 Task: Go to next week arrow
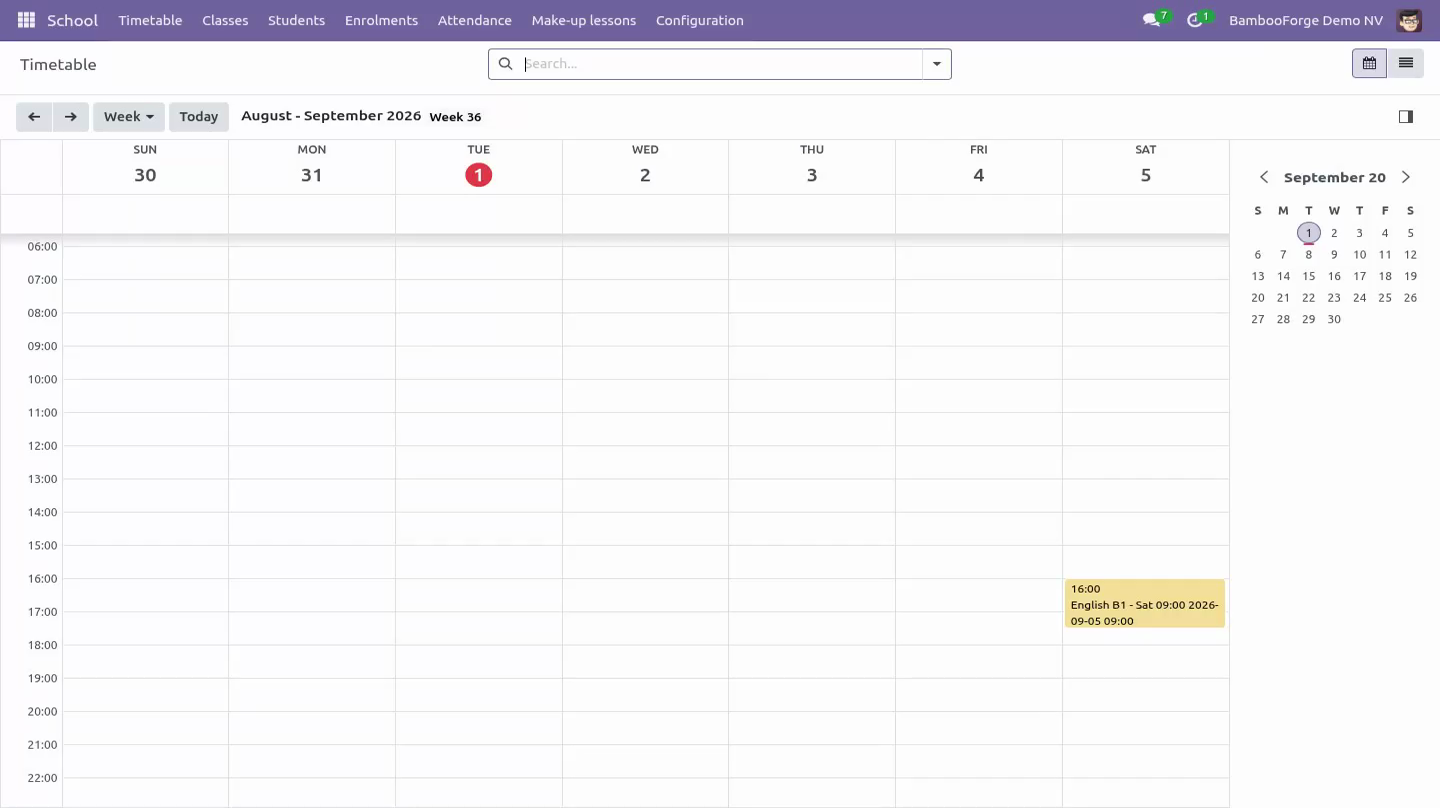click(x=71, y=116)
